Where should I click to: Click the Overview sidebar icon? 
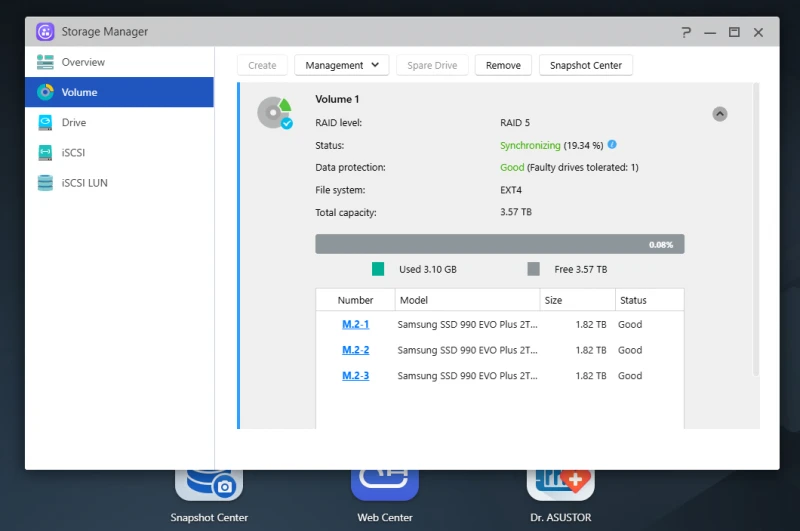point(45,62)
